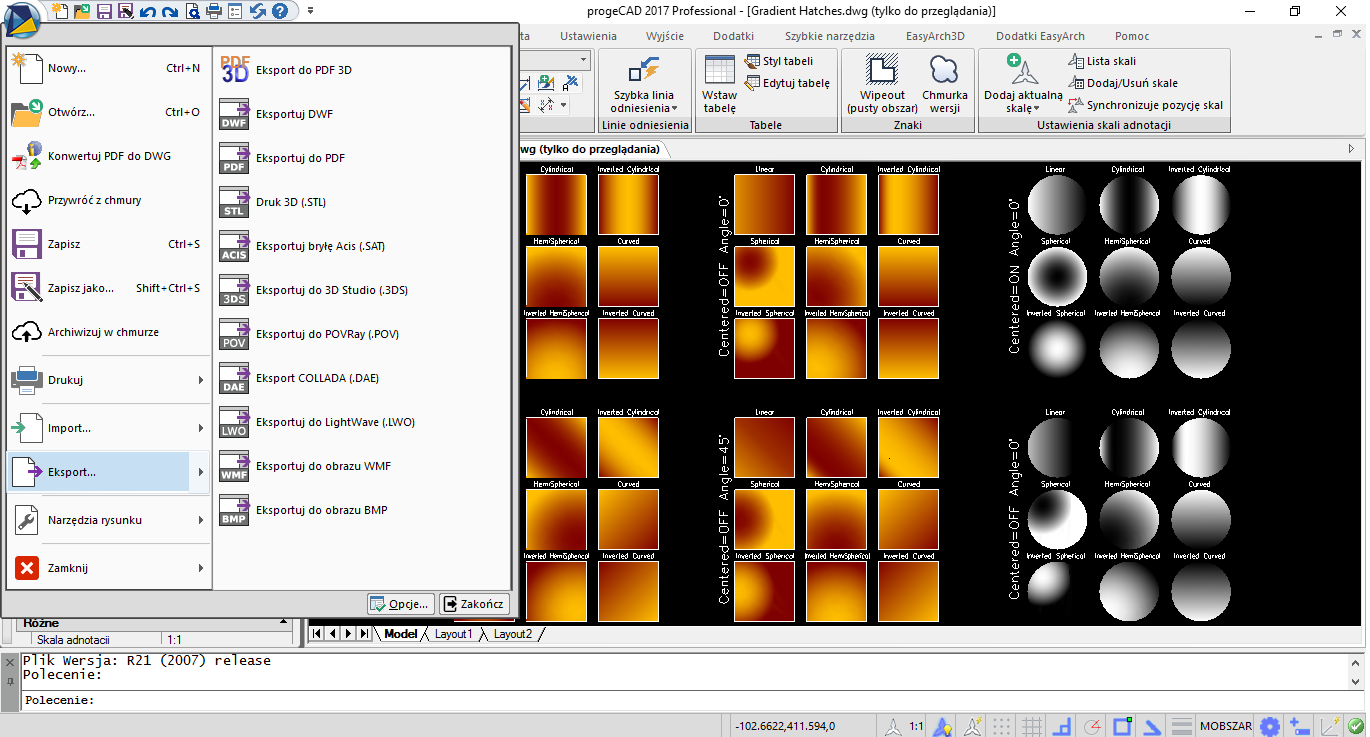The width and height of the screenshot is (1370, 737).
Task: Click the Wstaw tabelę table icon
Action: [x=719, y=70]
